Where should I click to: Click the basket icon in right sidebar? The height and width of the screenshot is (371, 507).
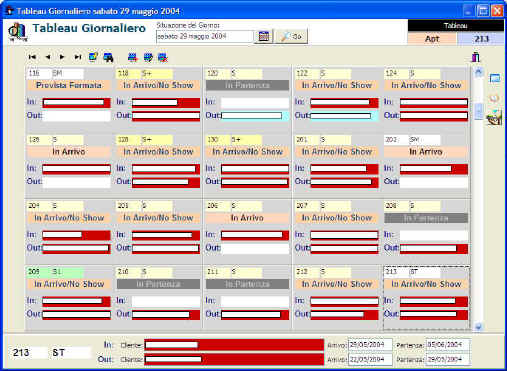(x=494, y=118)
